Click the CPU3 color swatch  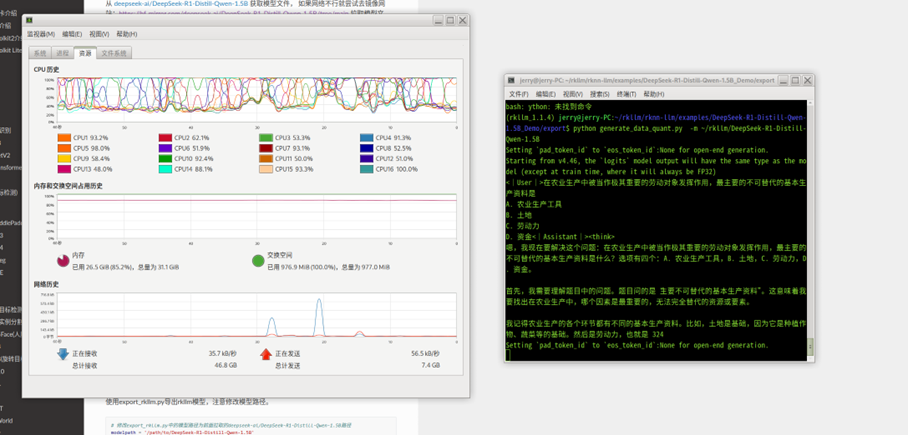(x=266, y=138)
